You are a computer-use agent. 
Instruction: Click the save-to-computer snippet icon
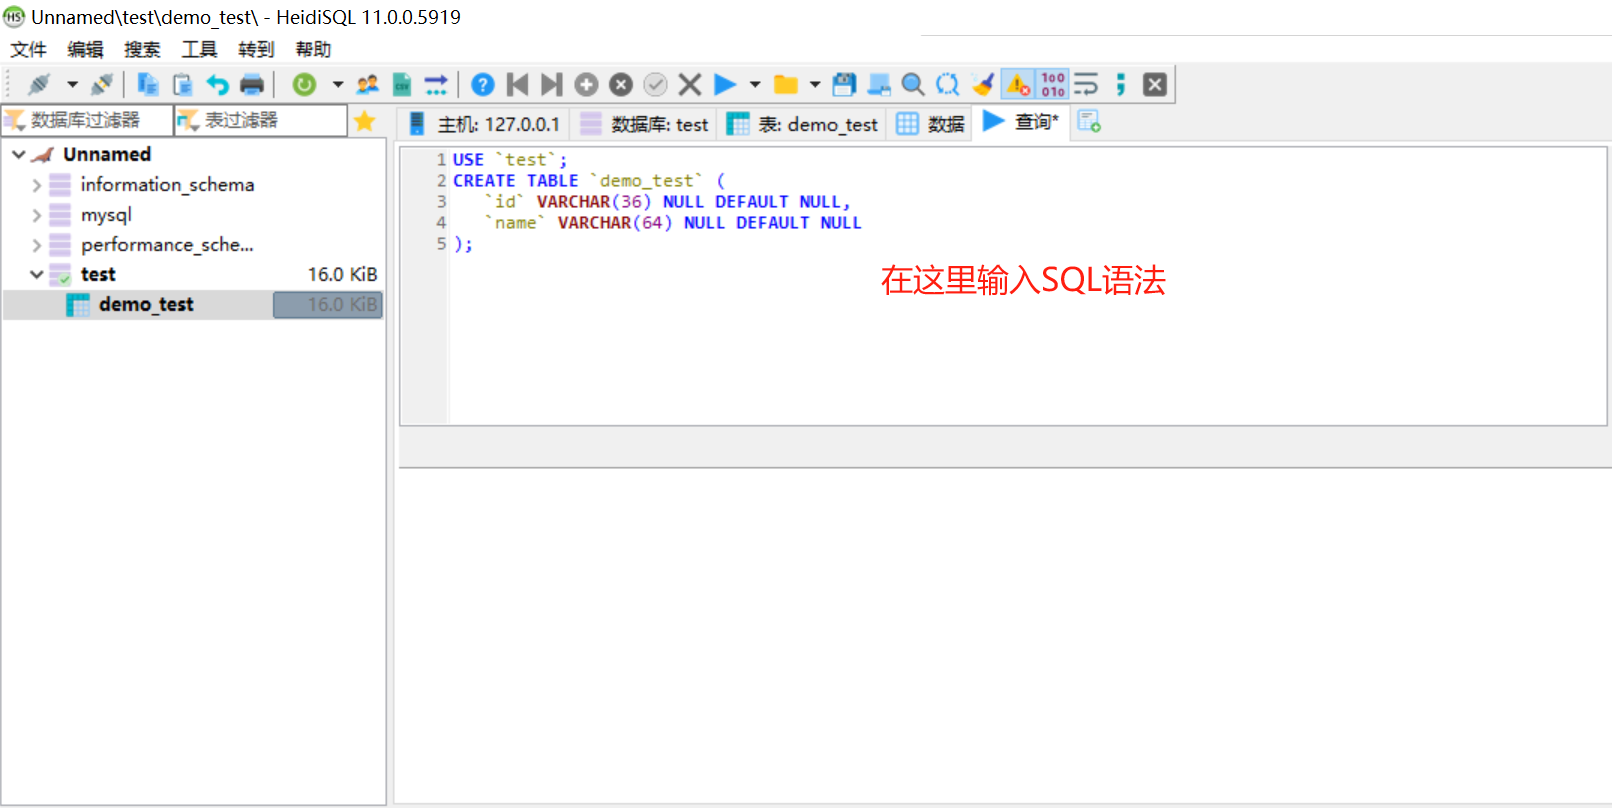coord(879,85)
